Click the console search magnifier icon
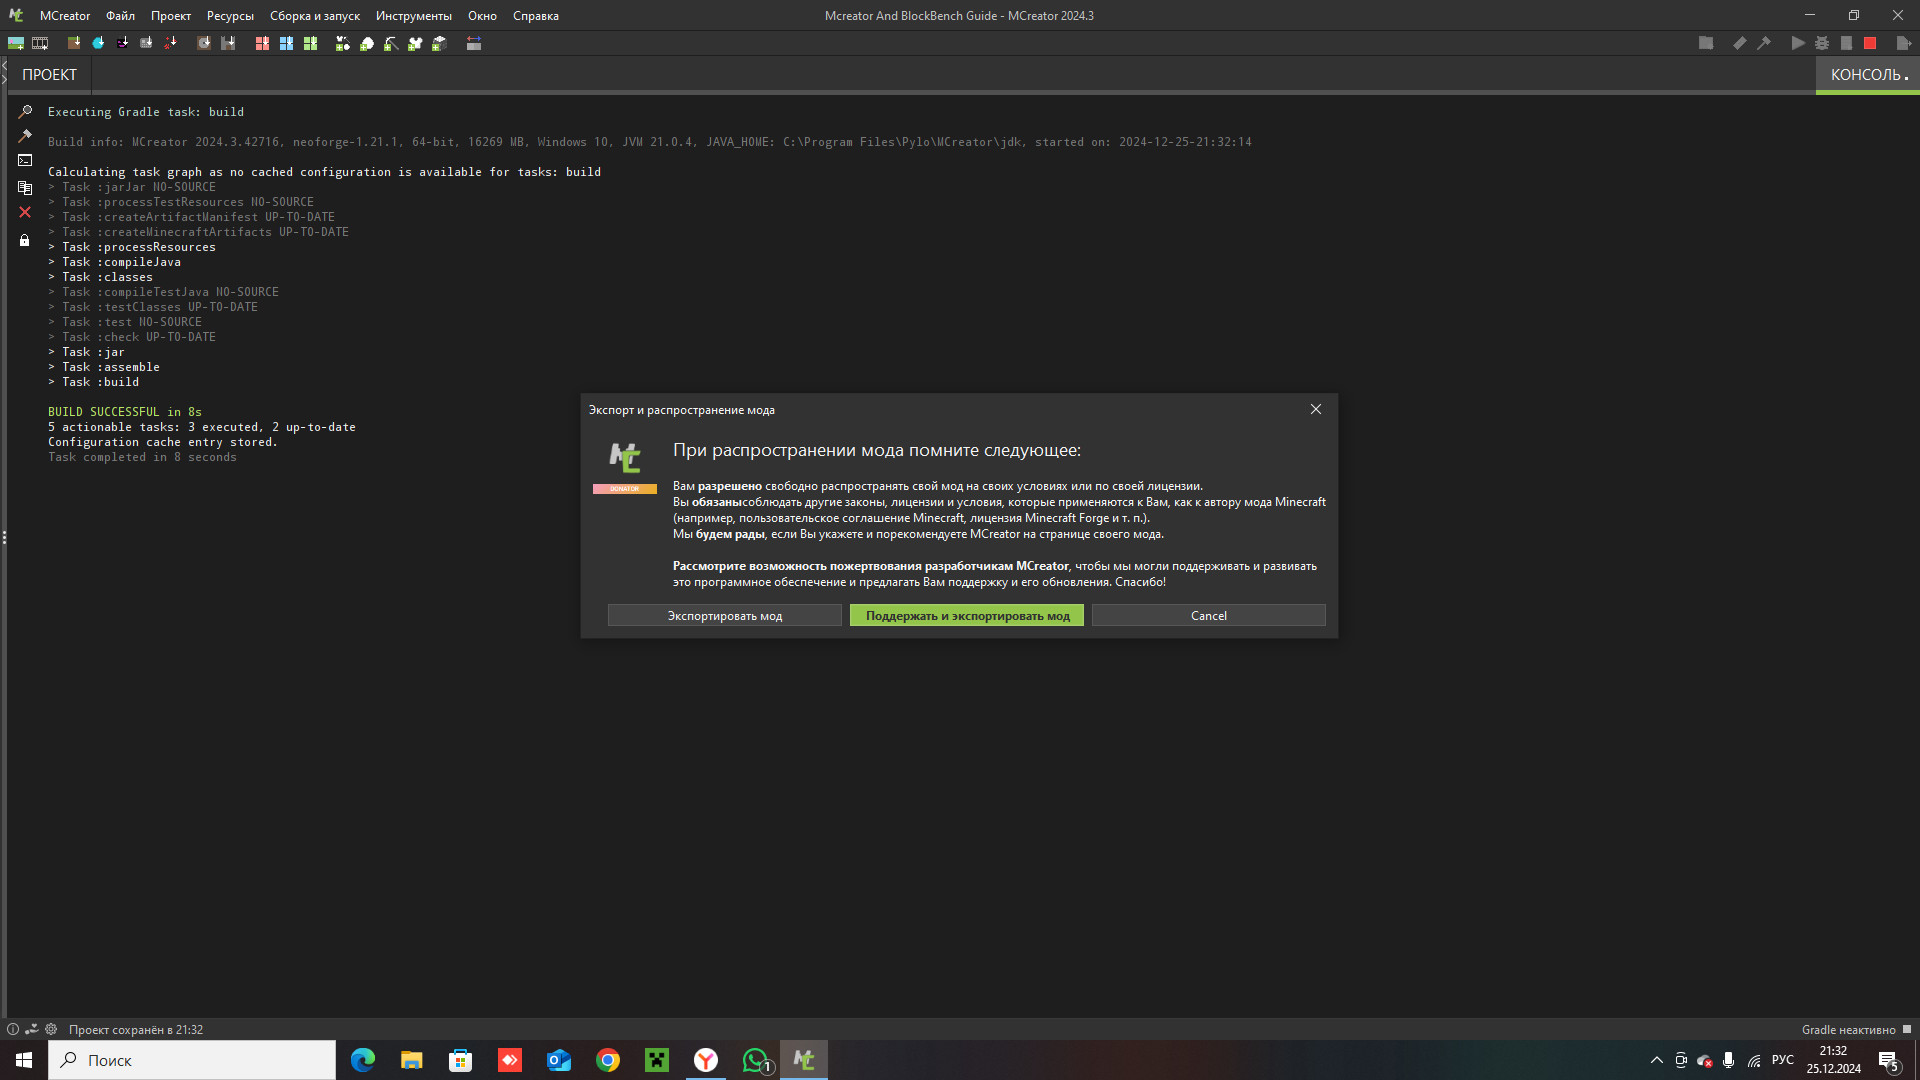Viewport: 1920px width, 1080px height. pos(25,112)
